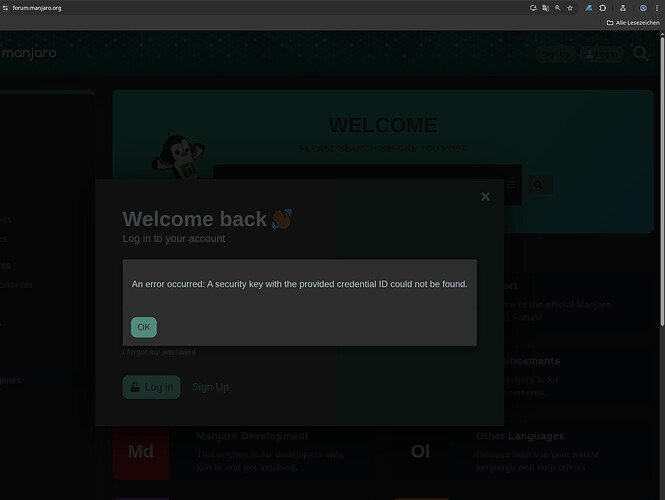The width and height of the screenshot is (665, 500).
Task: Open the Chrome Labs flask icon
Action: tap(623, 8)
